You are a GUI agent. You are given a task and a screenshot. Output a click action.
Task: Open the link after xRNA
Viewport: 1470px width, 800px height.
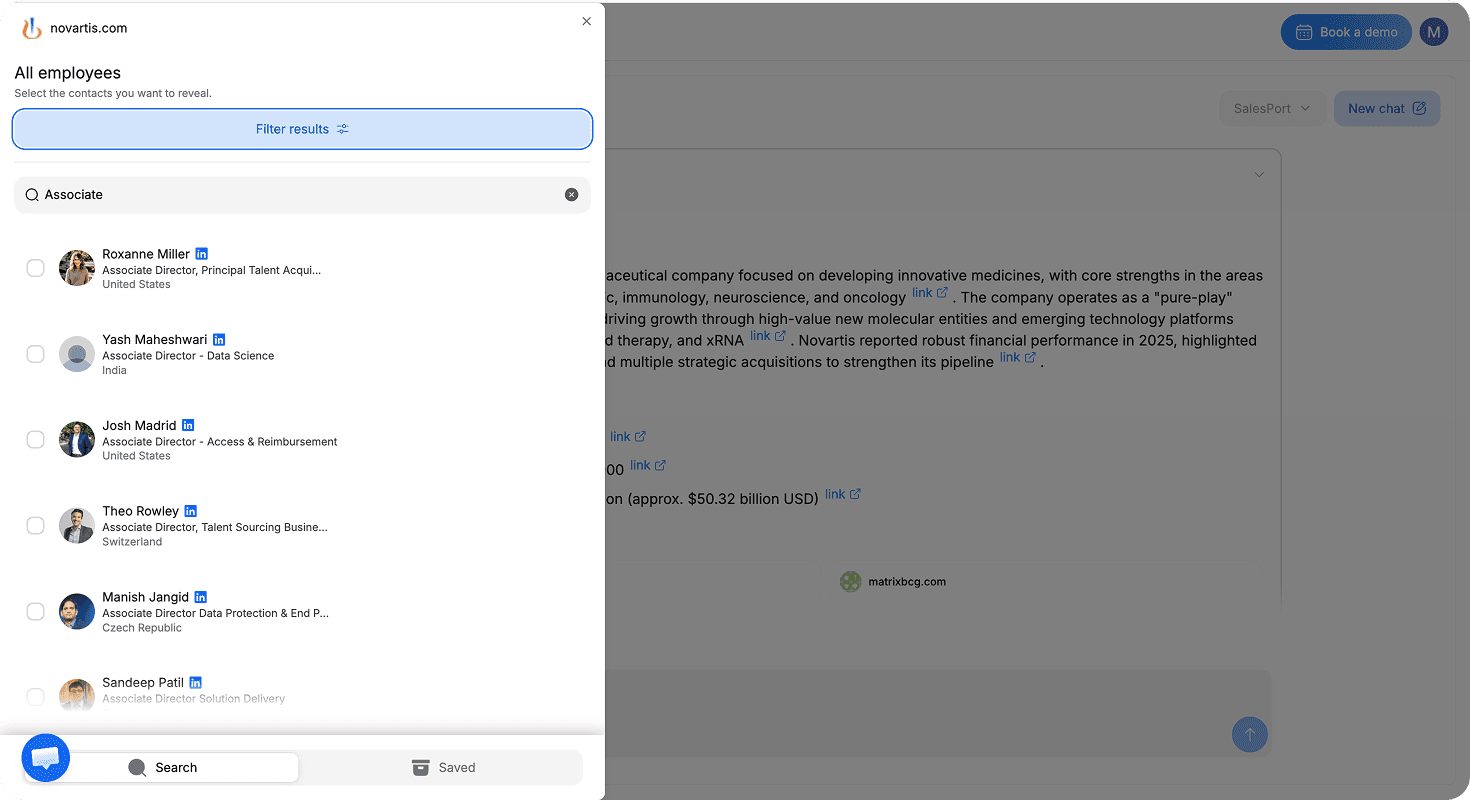(x=768, y=337)
